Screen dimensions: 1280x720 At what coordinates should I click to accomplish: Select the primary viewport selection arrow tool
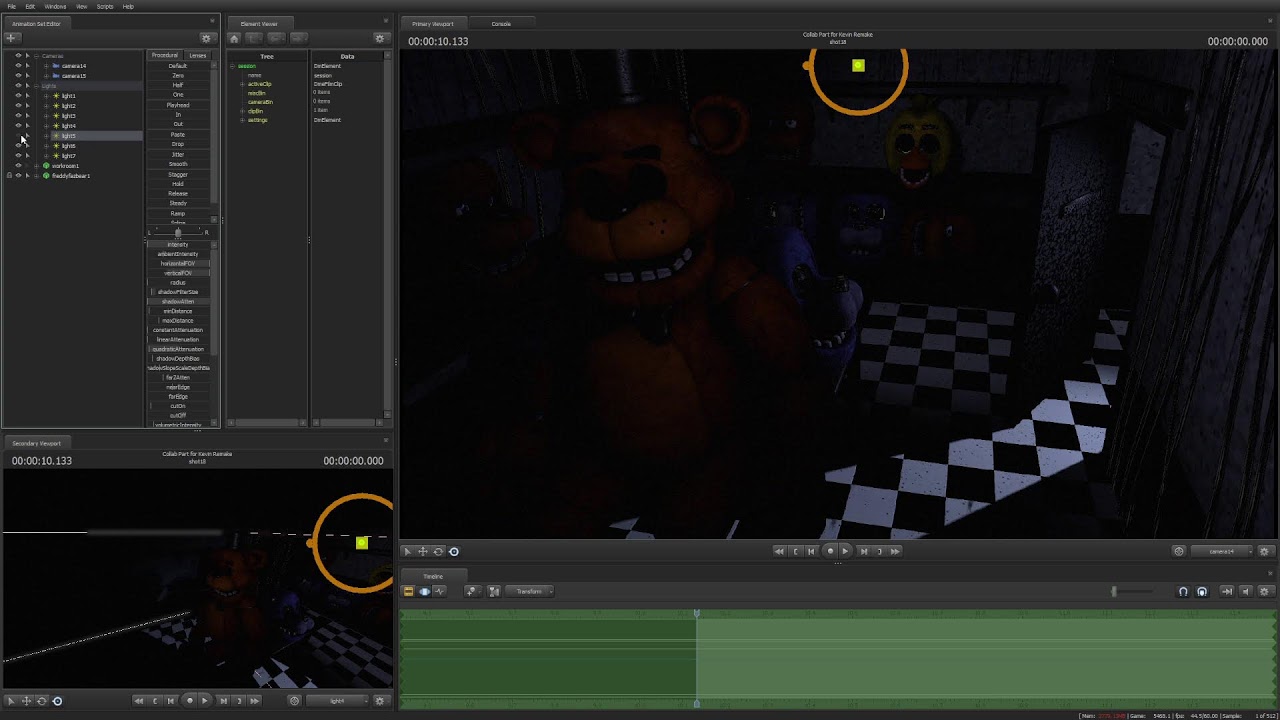[x=407, y=551]
